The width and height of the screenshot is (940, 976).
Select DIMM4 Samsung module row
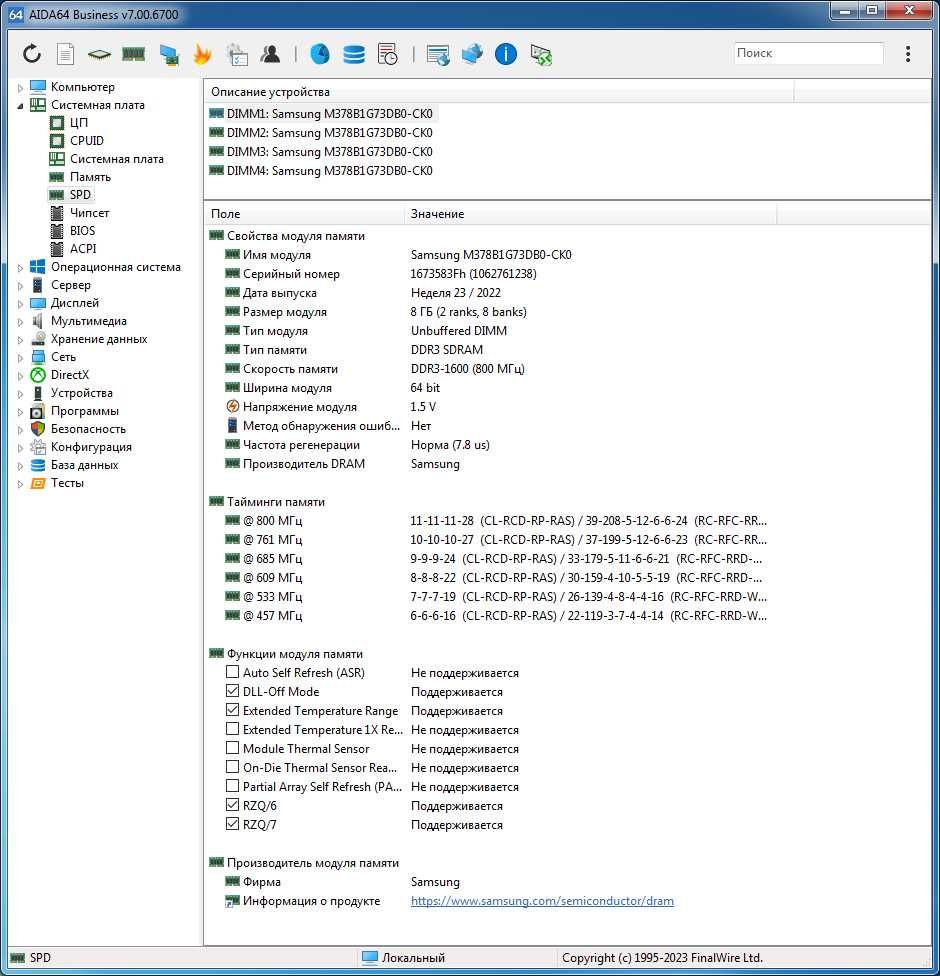pos(321,171)
